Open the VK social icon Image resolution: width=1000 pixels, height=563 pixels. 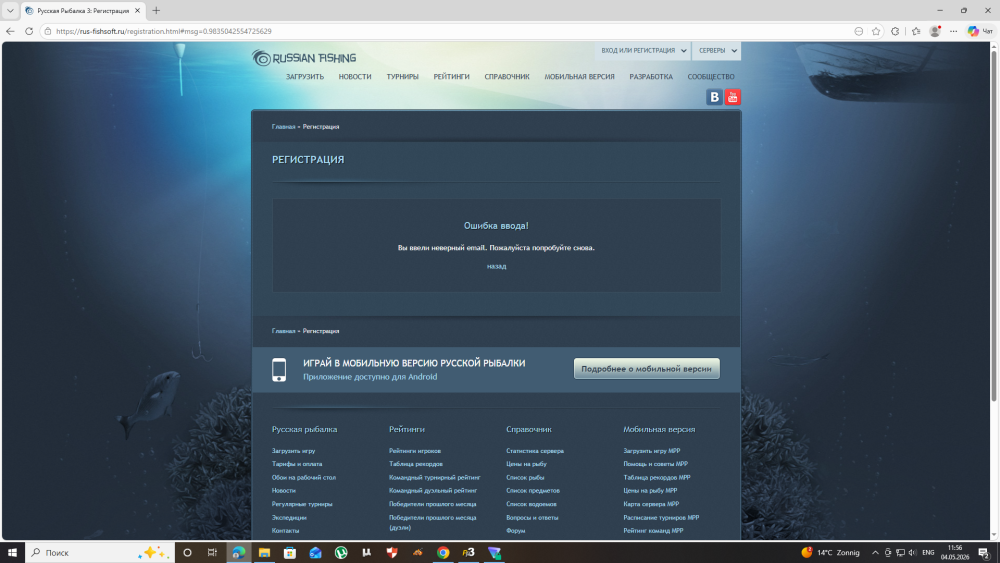(714, 97)
